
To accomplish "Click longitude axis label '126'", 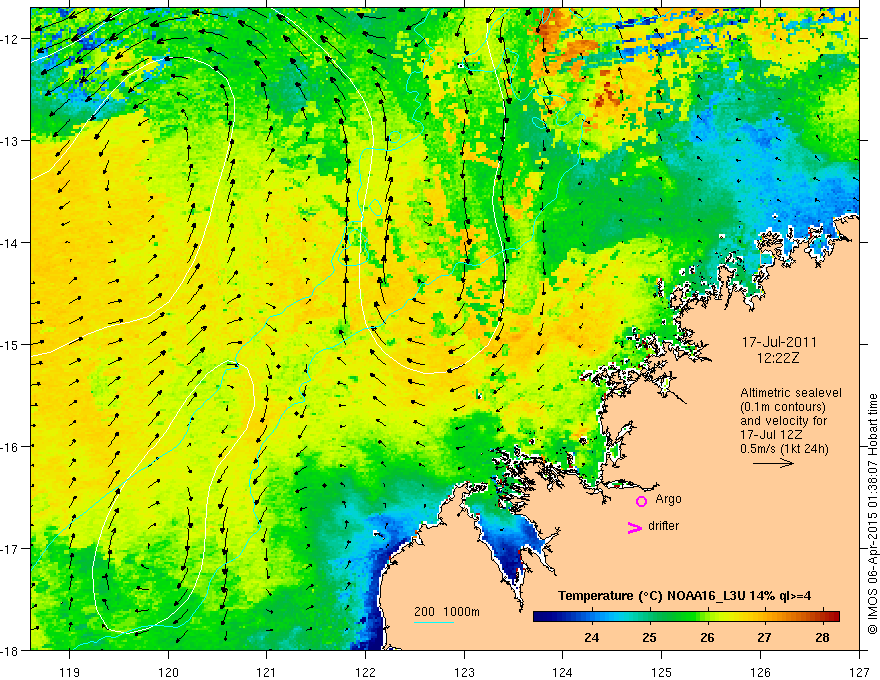I will (760, 672).
